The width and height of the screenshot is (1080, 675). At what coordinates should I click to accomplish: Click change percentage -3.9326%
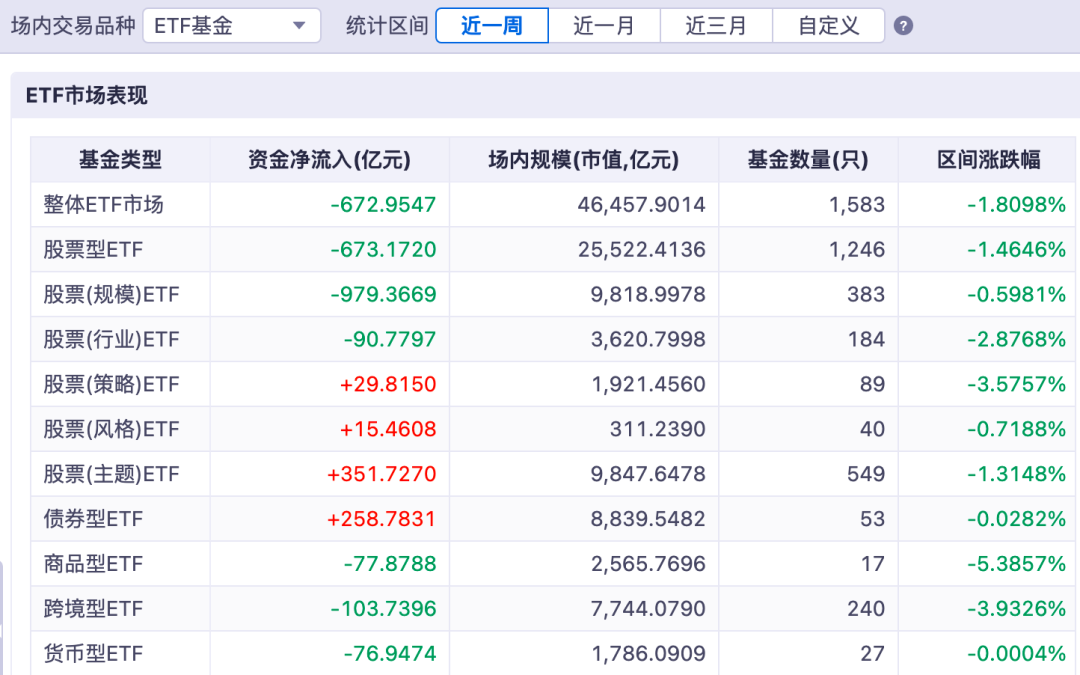[1017, 609]
